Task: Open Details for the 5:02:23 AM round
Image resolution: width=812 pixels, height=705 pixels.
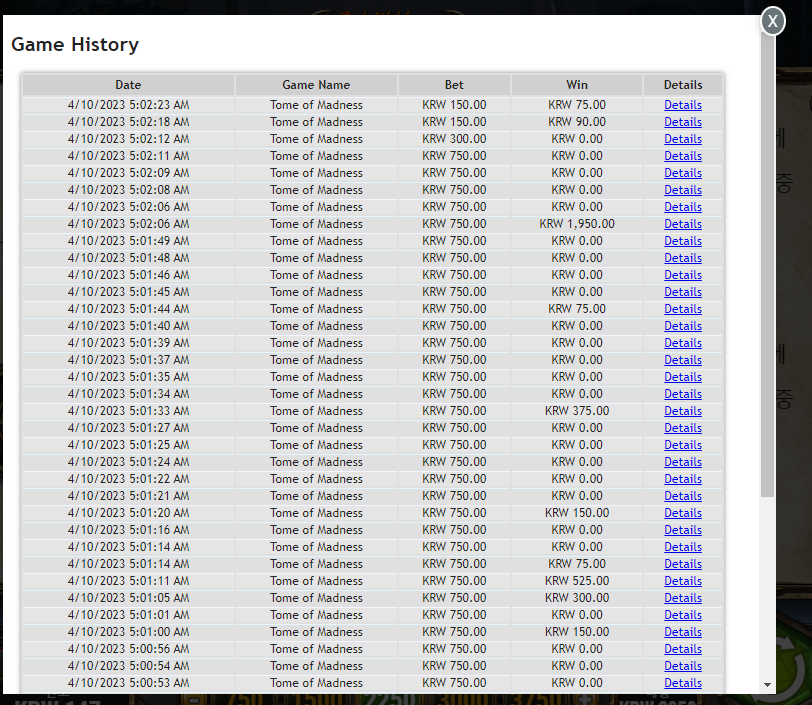Action: click(683, 105)
